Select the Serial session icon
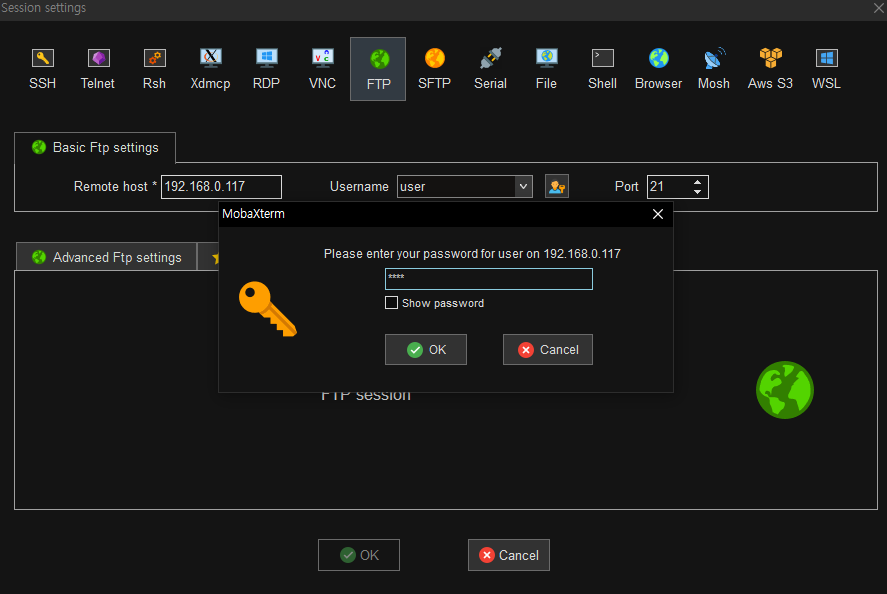This screenshot has height=594, width=887. pyautogui.click(x=490, y=69)
